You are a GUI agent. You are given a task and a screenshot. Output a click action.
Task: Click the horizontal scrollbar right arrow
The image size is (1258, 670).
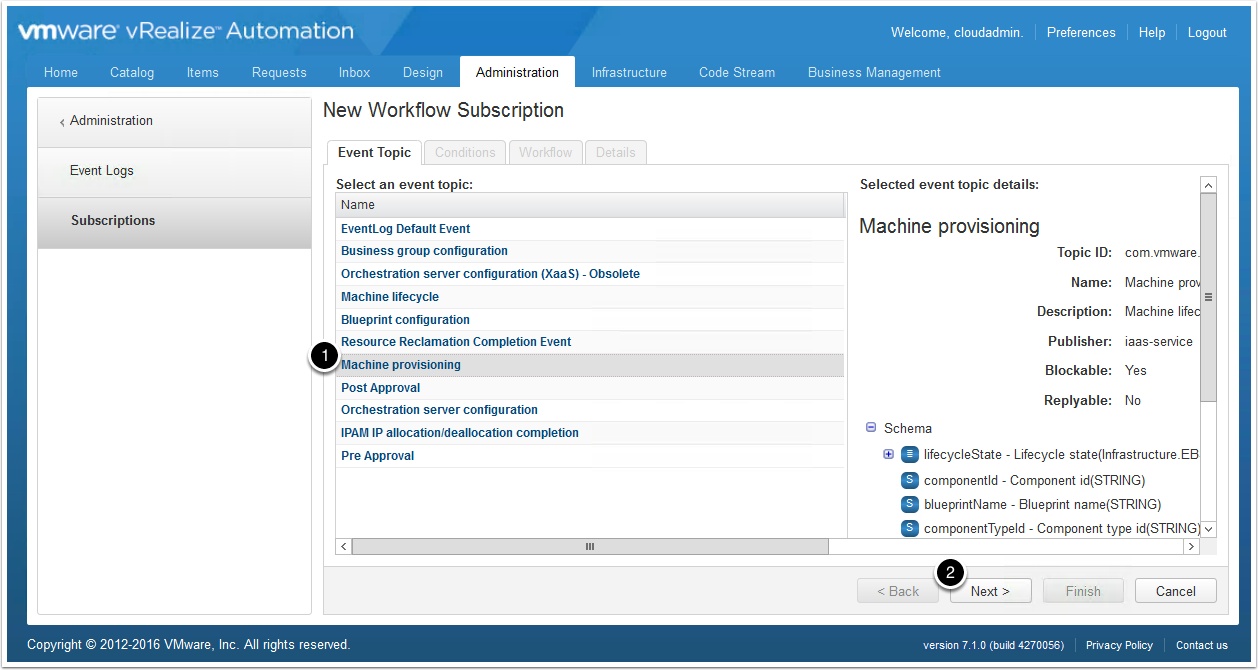(1191, 547)
